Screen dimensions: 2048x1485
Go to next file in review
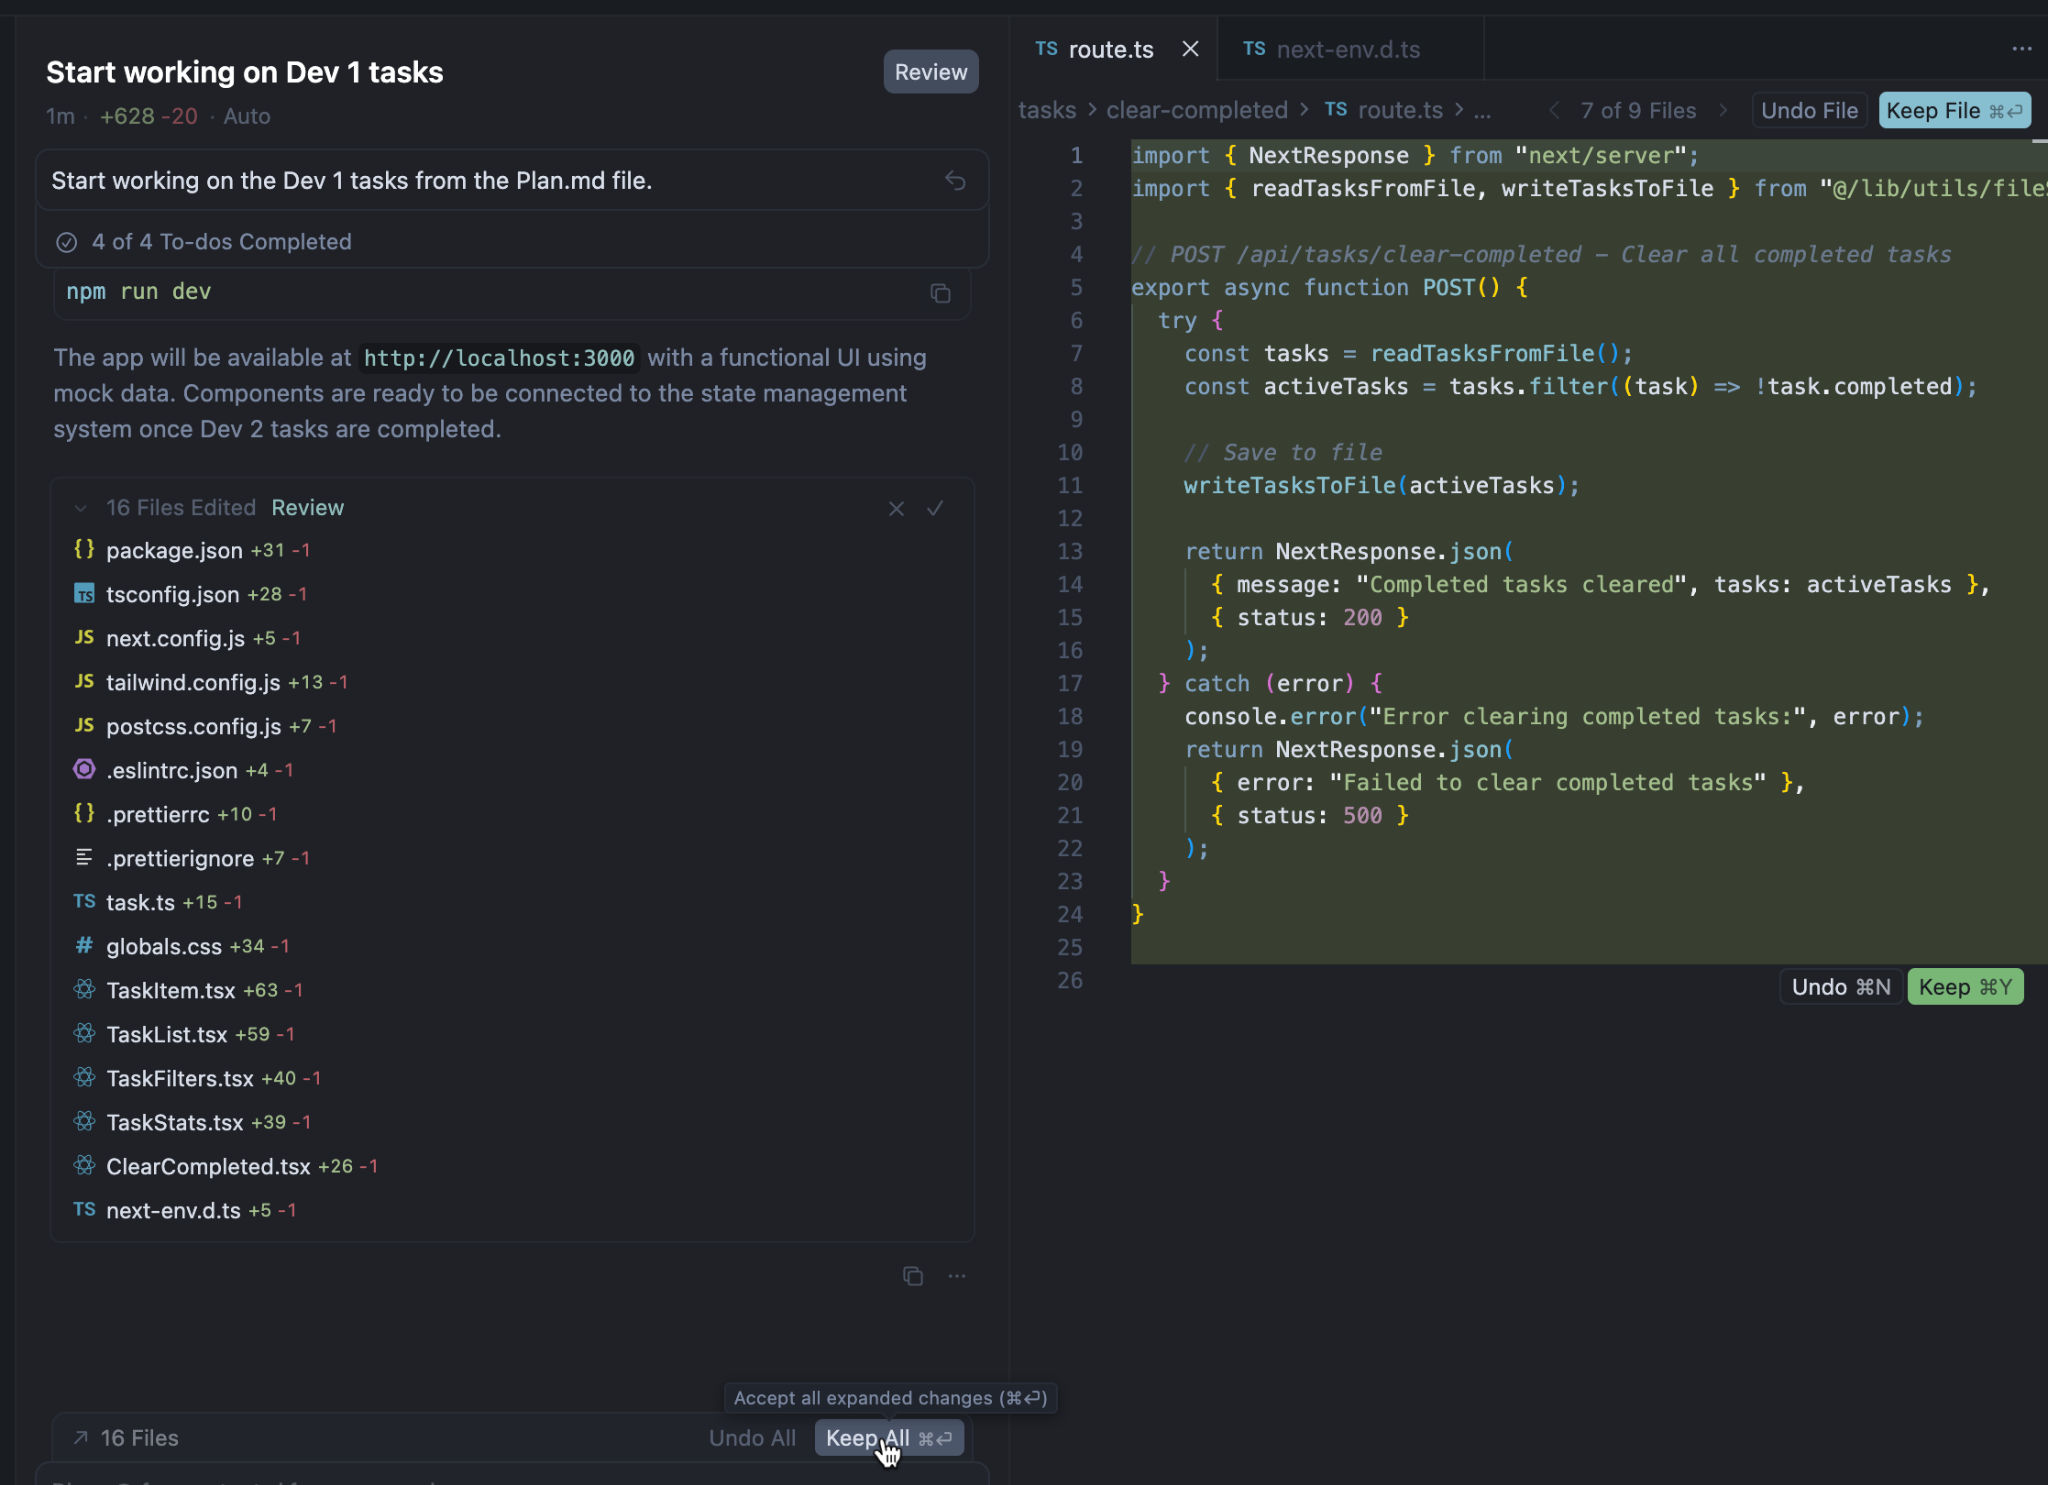(x=1723, y=111)
